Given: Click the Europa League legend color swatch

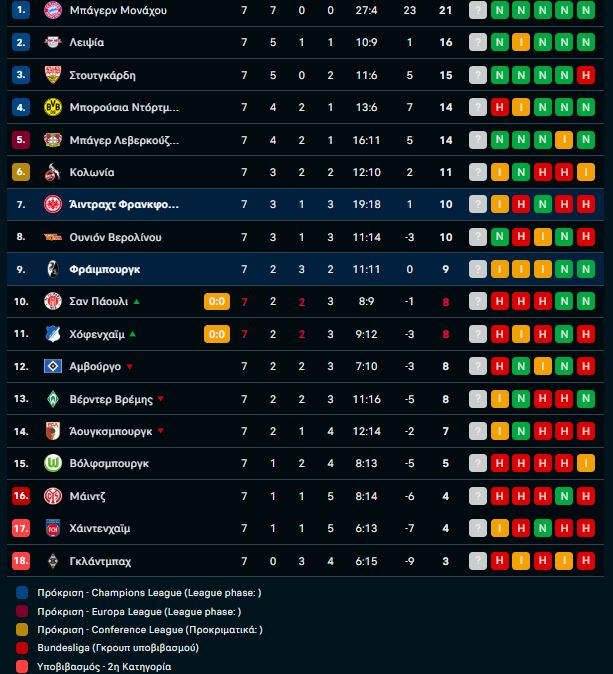Looking at the screenshot, I should click(x=22, y=611).
